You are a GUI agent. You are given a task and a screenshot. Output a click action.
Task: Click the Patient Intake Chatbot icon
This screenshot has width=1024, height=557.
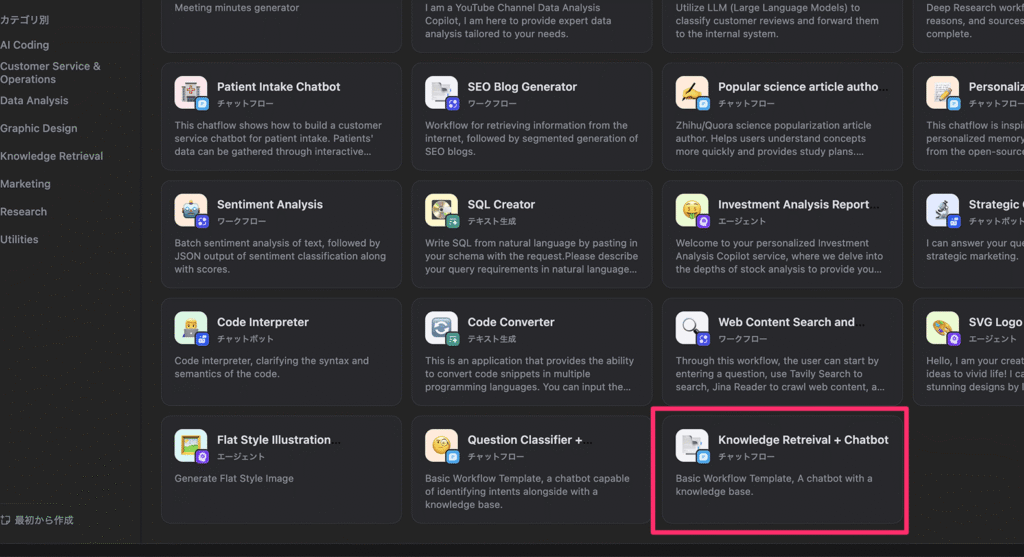pos(190,93)
